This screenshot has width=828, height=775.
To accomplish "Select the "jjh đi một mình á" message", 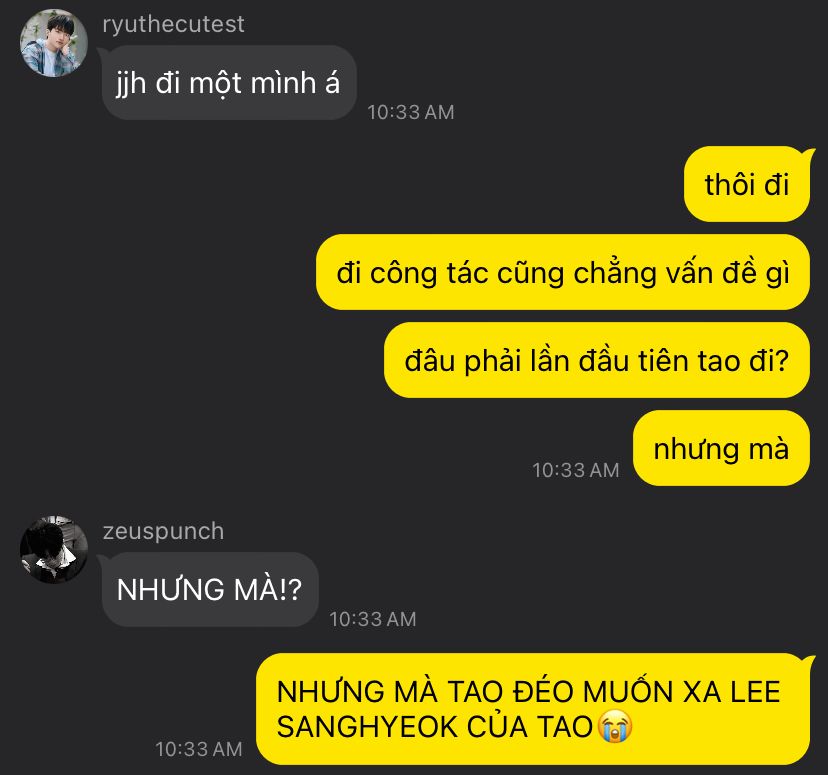I will (229, 83).
